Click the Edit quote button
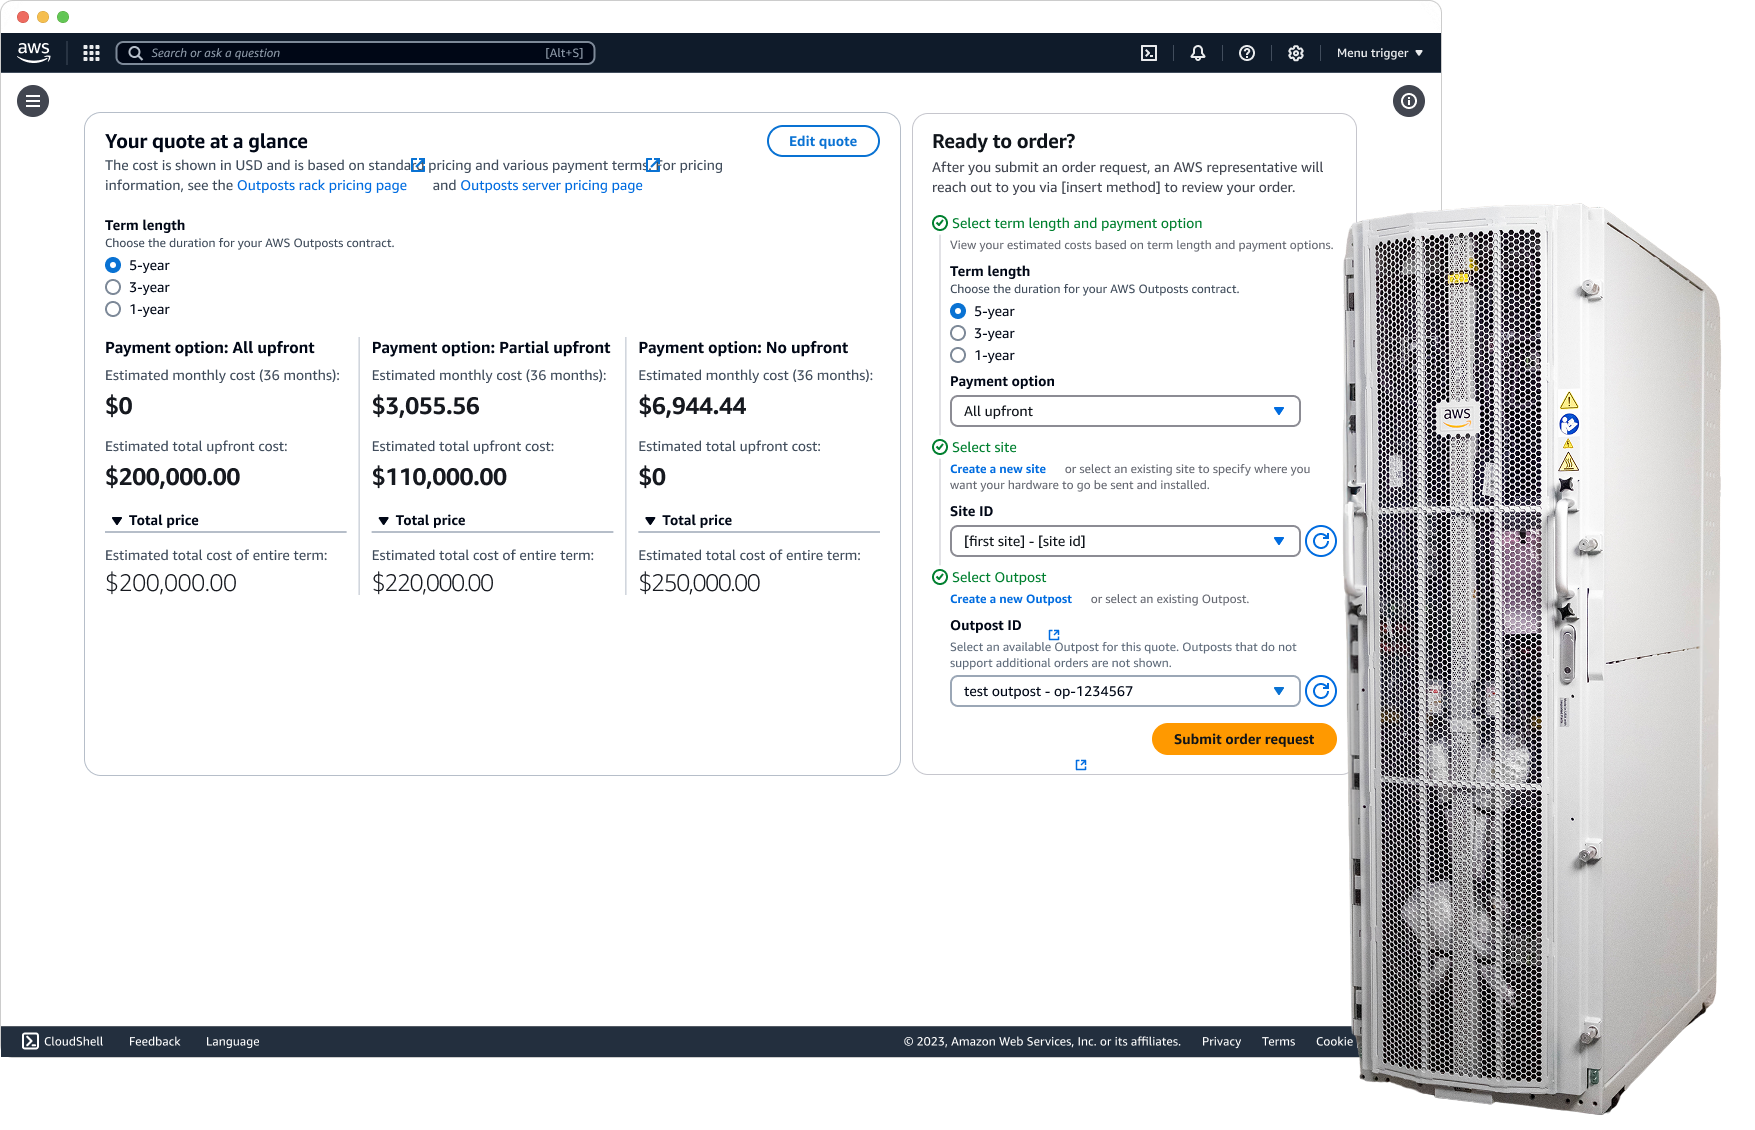The image size is (1755, 1130). [823, 141]
